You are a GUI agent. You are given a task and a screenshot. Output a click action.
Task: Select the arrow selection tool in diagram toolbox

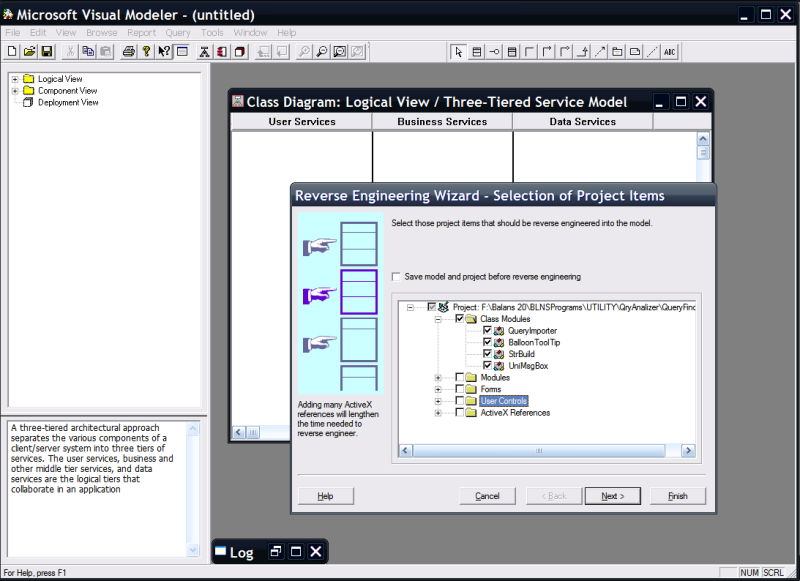[458, 52]
